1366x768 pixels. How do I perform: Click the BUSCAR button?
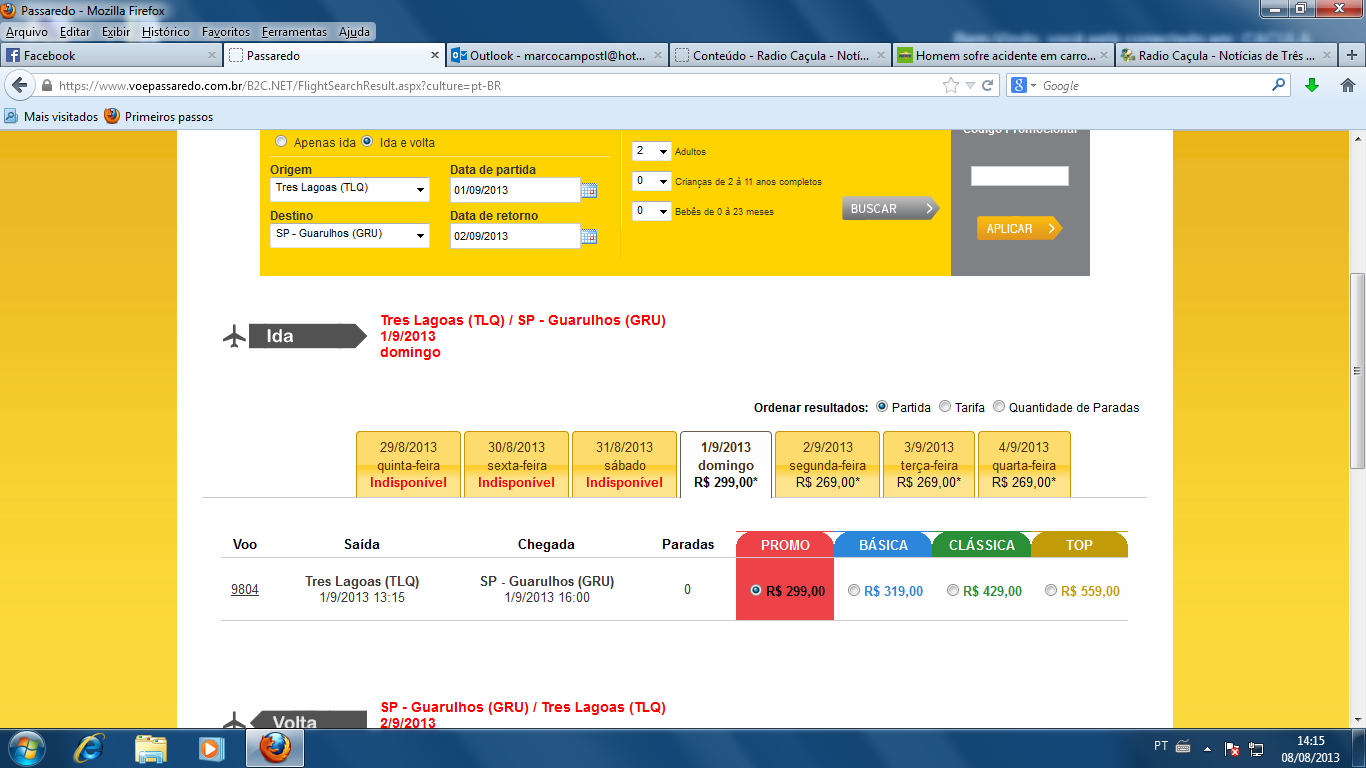[890, 209]
